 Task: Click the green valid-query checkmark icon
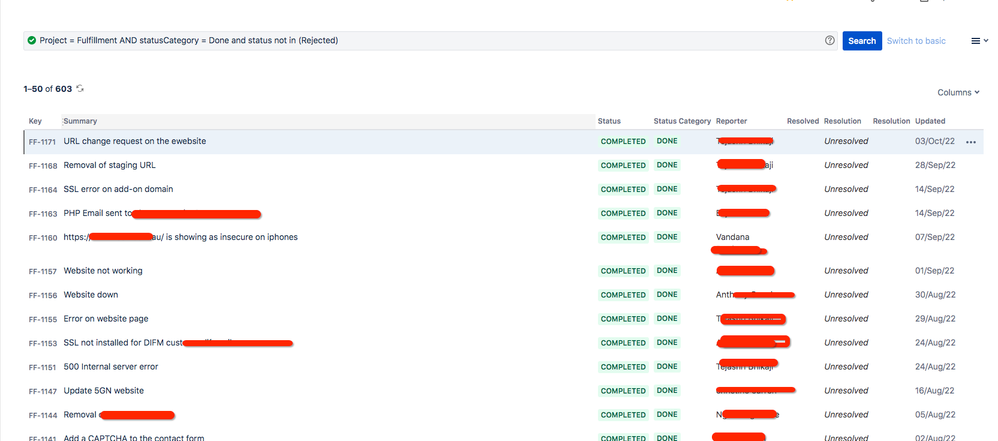click(x=32, y=40)
